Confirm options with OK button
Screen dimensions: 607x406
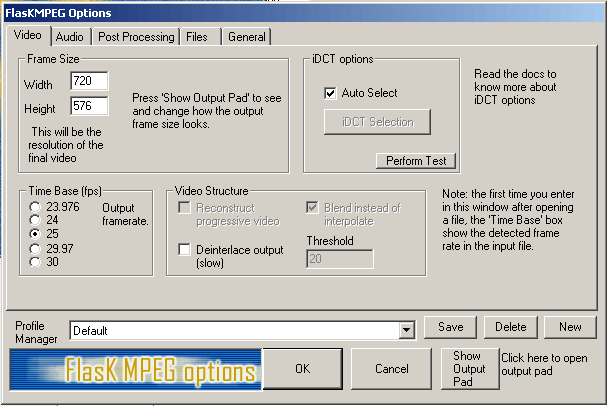(x=303, y=369)
